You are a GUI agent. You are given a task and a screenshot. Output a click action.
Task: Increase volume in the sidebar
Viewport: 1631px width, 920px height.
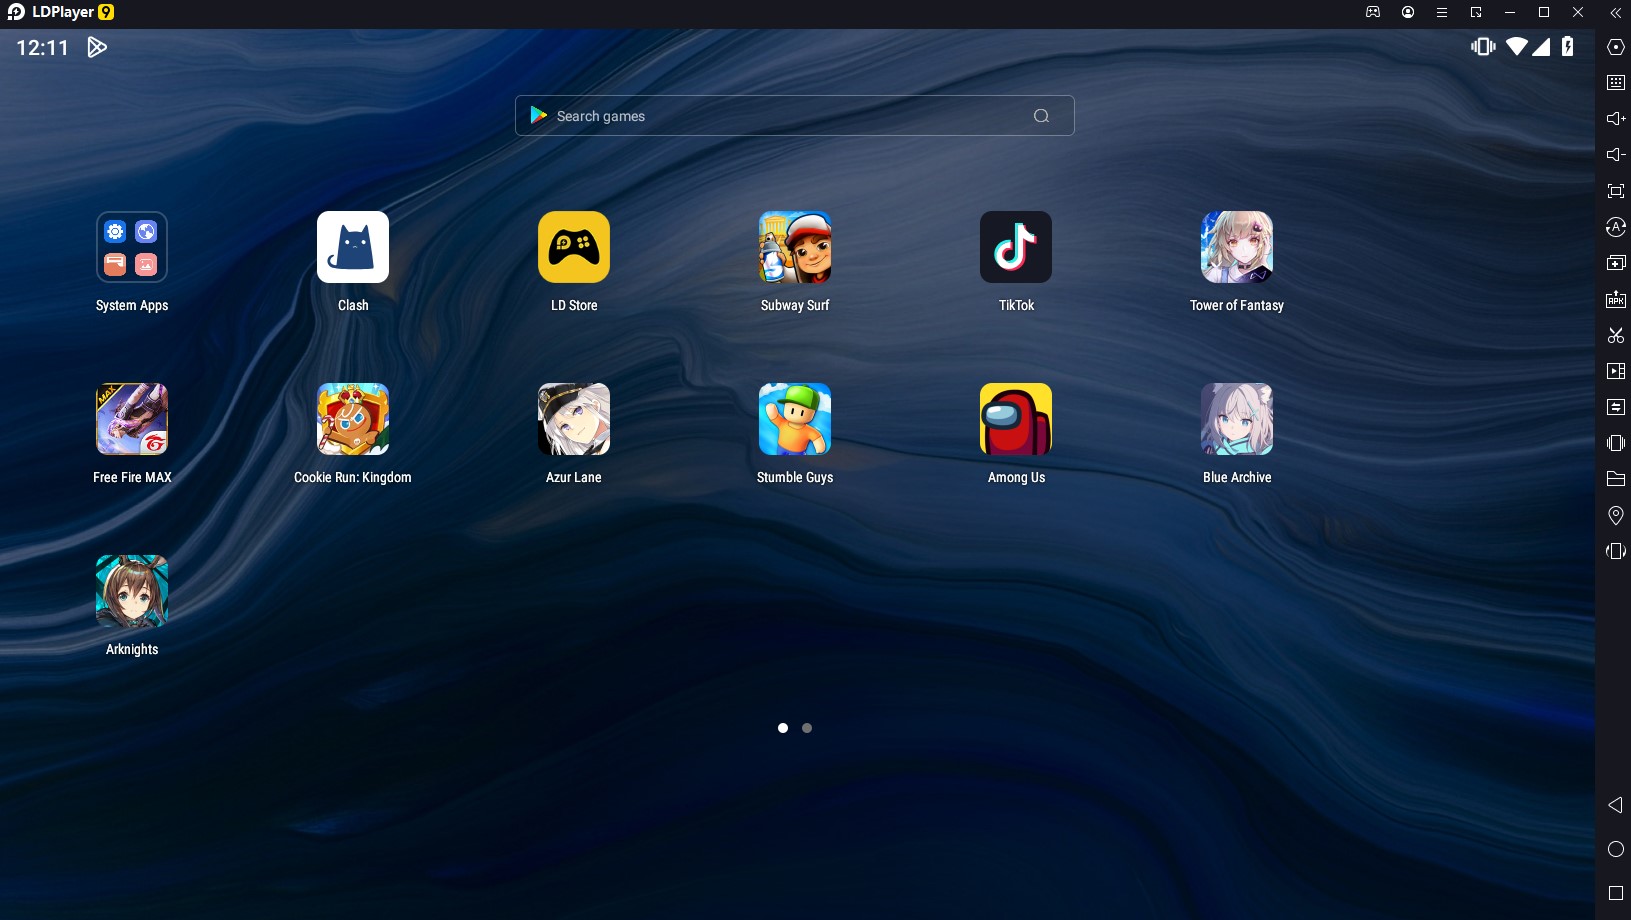click(x=1615, y=119)
